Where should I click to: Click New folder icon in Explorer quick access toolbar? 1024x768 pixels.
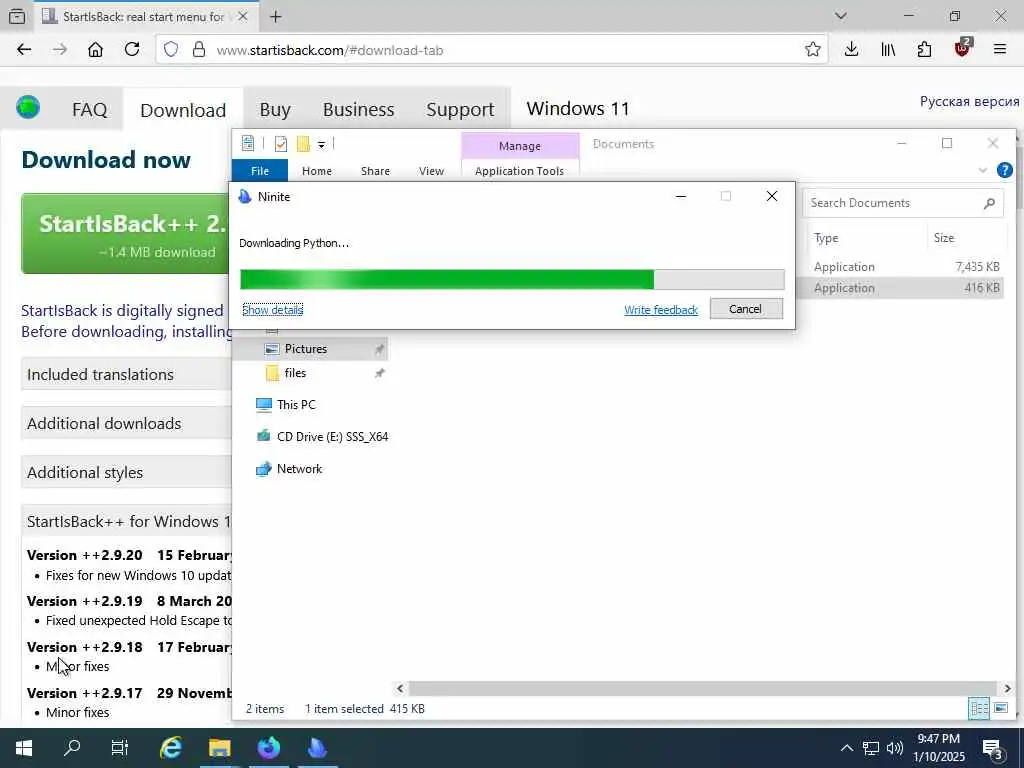pyautogui.click(x=303, y=144)
